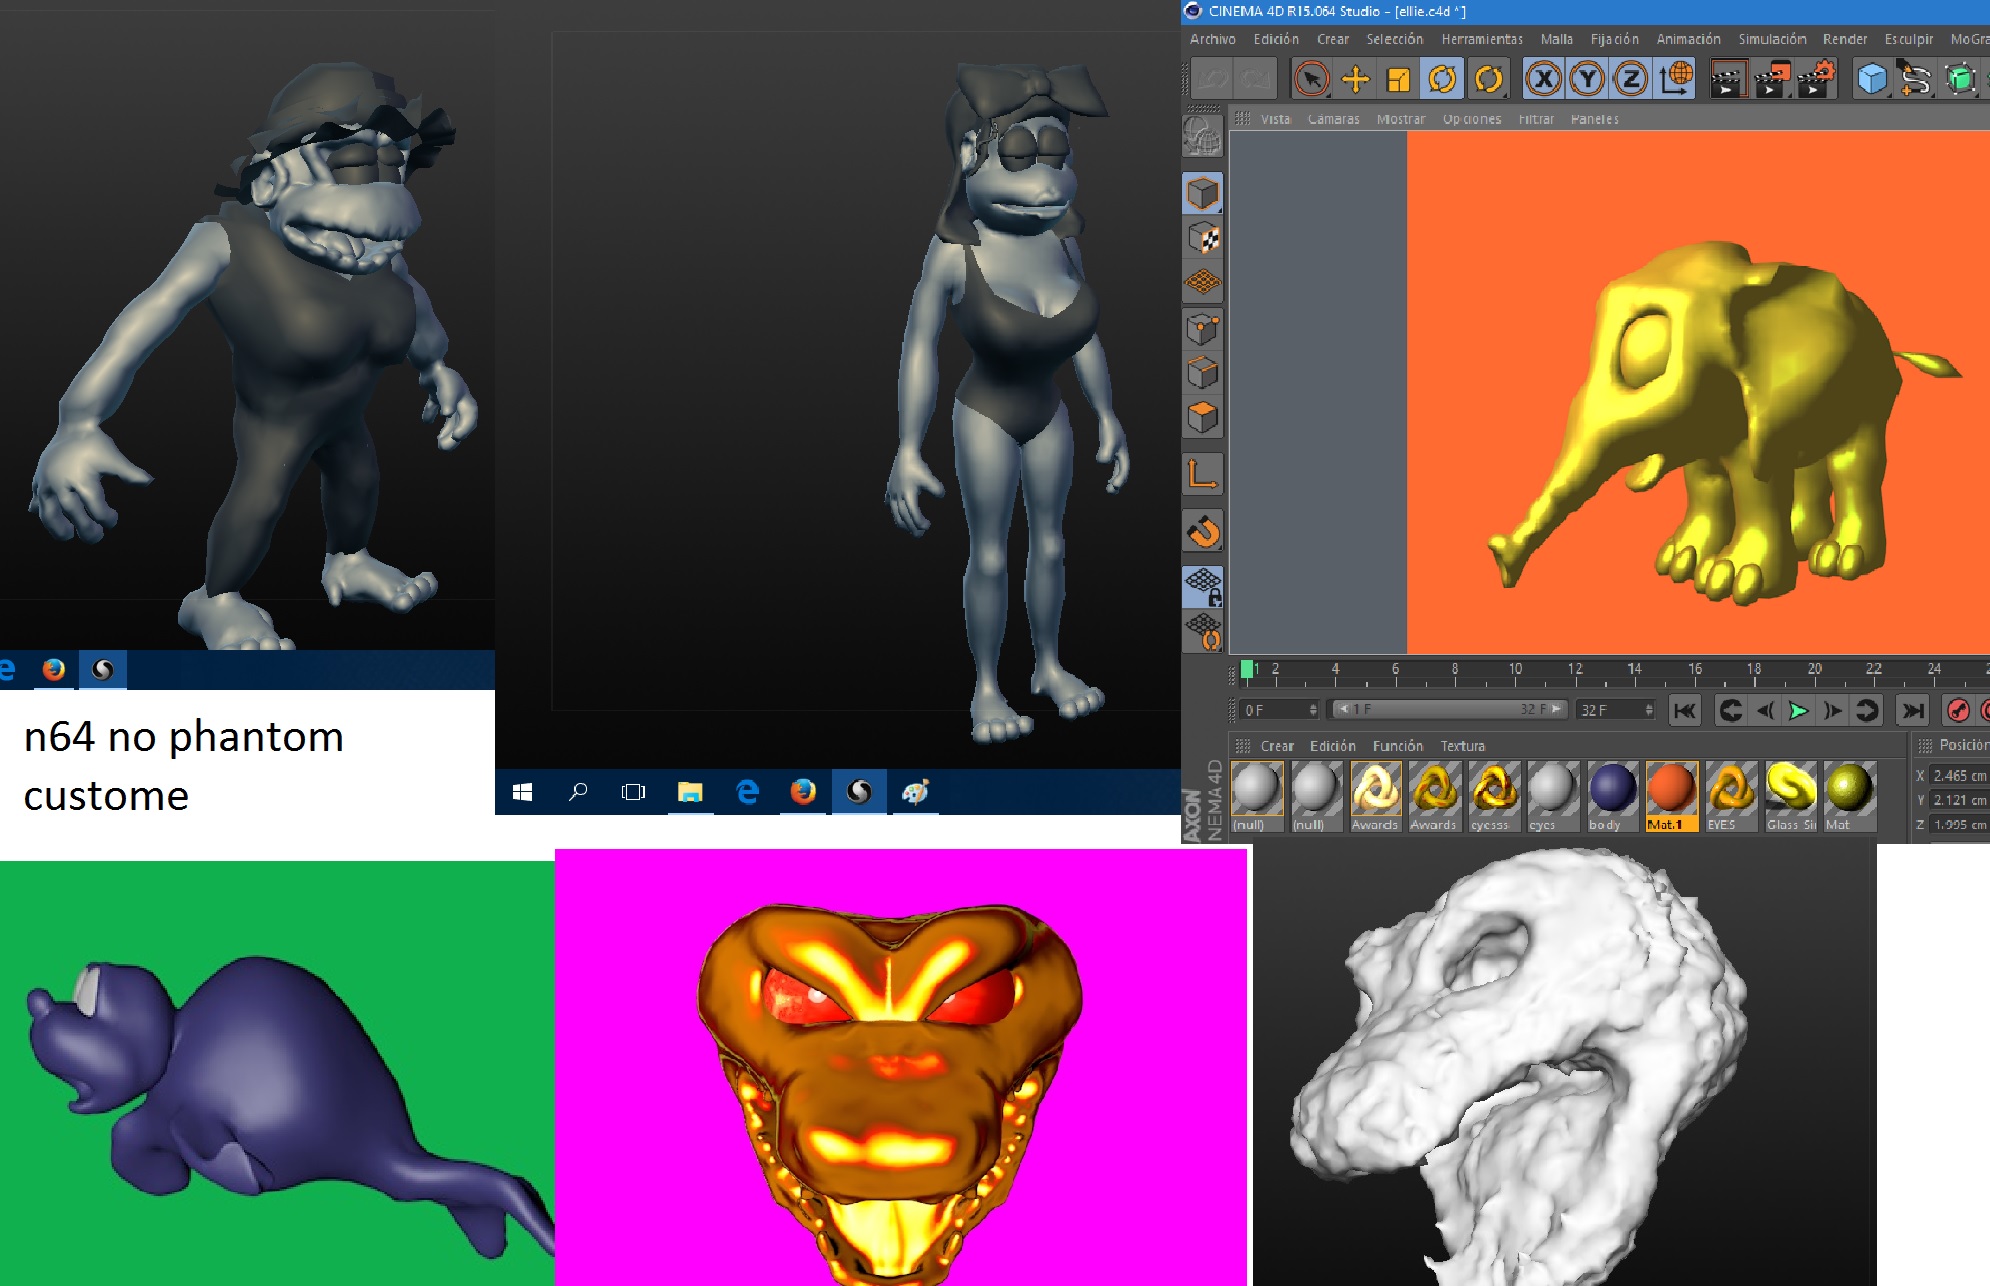Toggle X axis lock
This screenshot has height=1286, width=1990.
(x=1543, y=79)
